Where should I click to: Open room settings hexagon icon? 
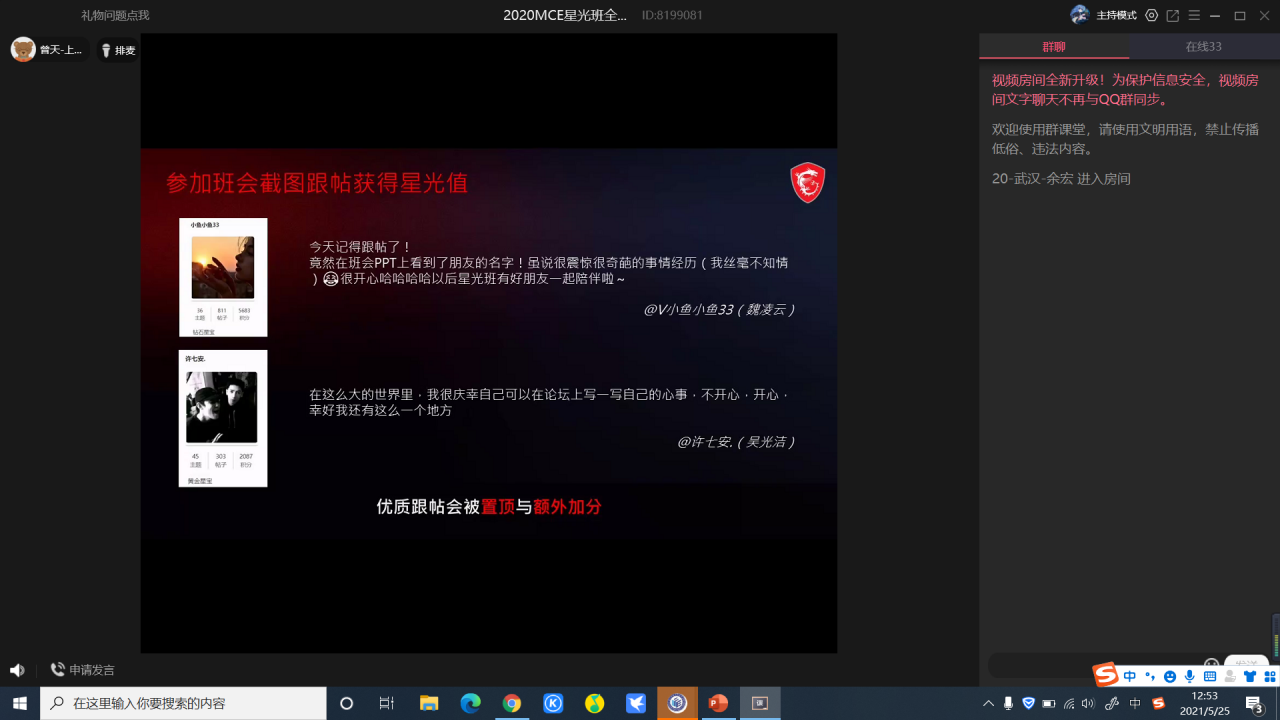tap(1152, 16)
